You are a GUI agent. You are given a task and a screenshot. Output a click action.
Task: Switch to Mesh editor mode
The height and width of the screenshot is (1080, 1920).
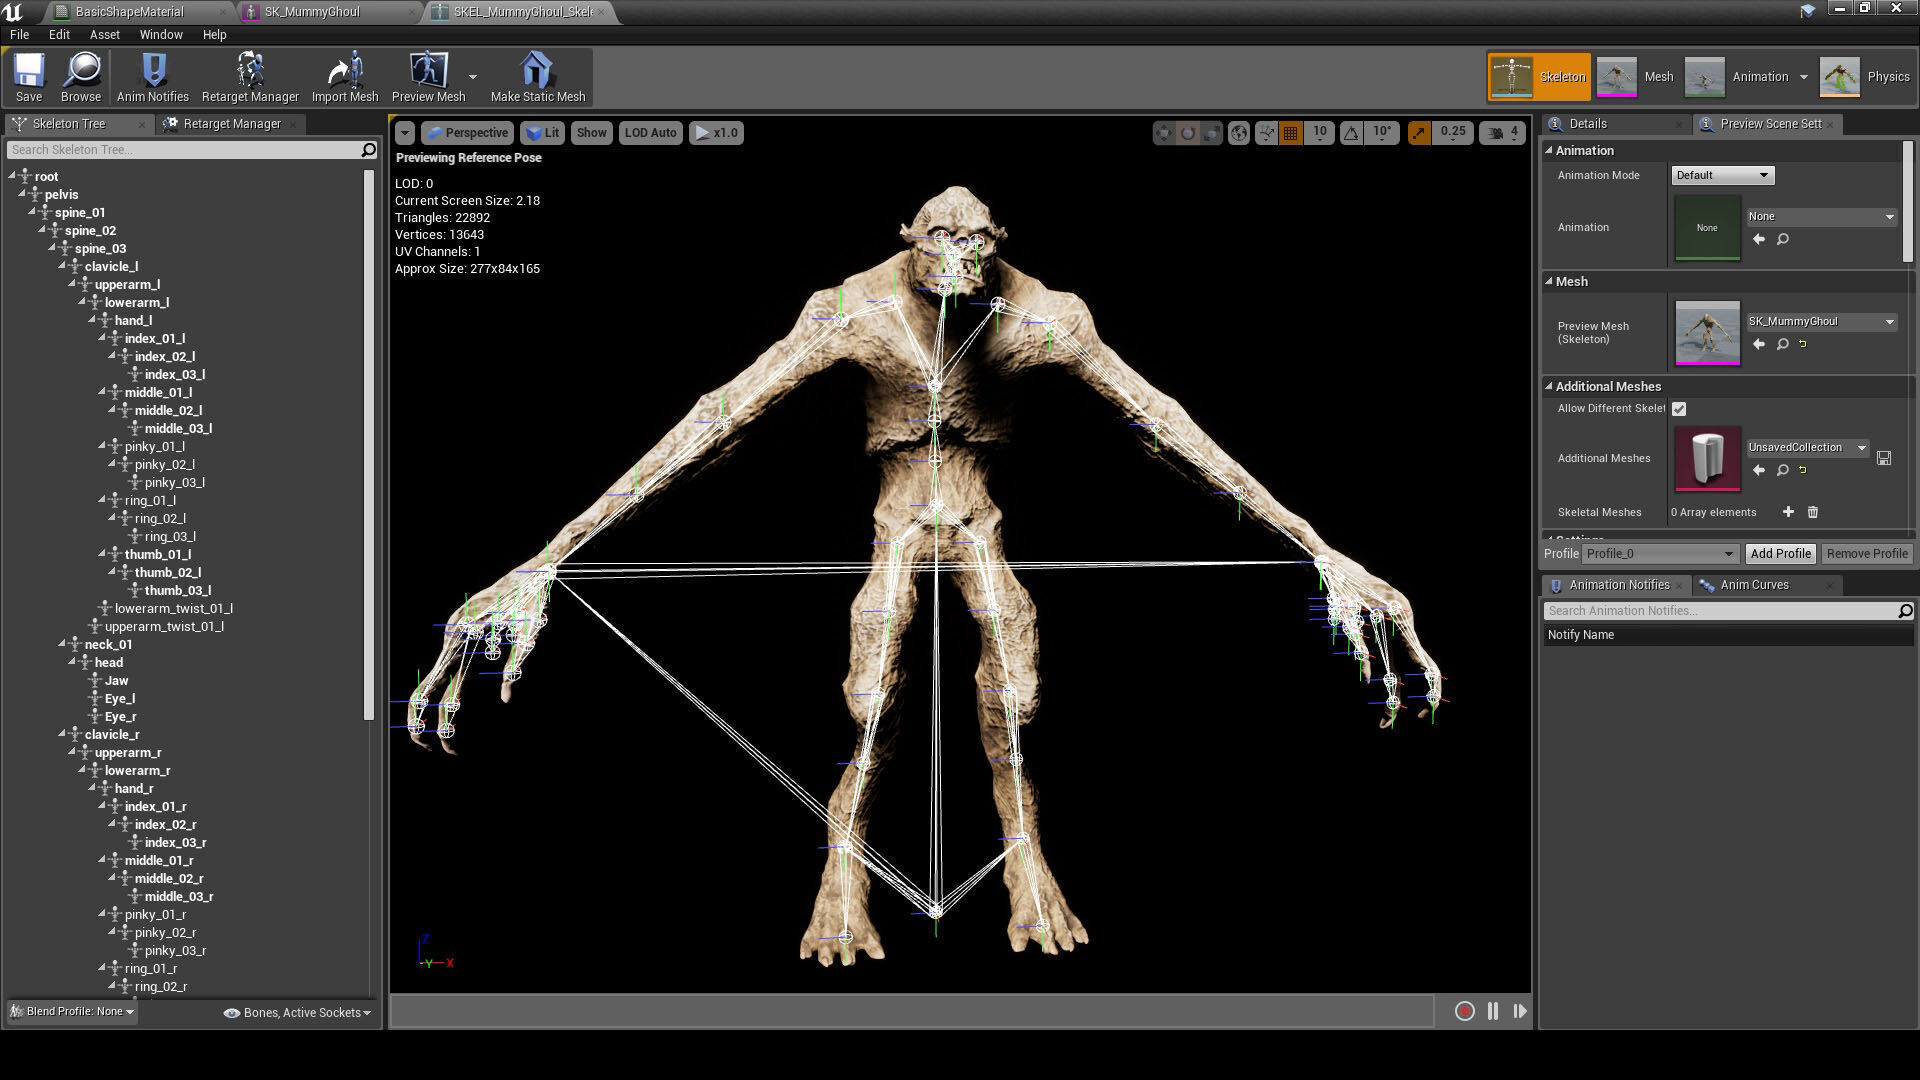[x=1636, y=77]
